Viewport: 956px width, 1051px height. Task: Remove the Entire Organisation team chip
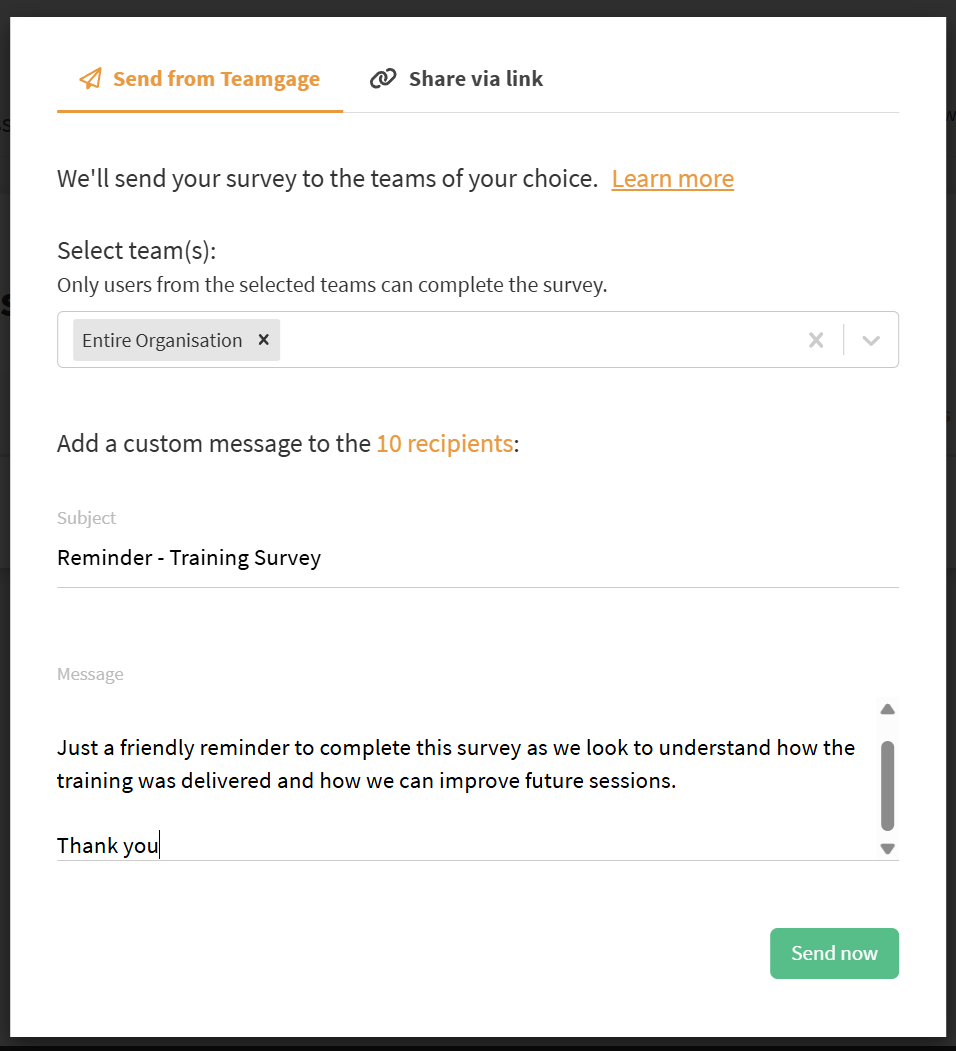point(264,340)
